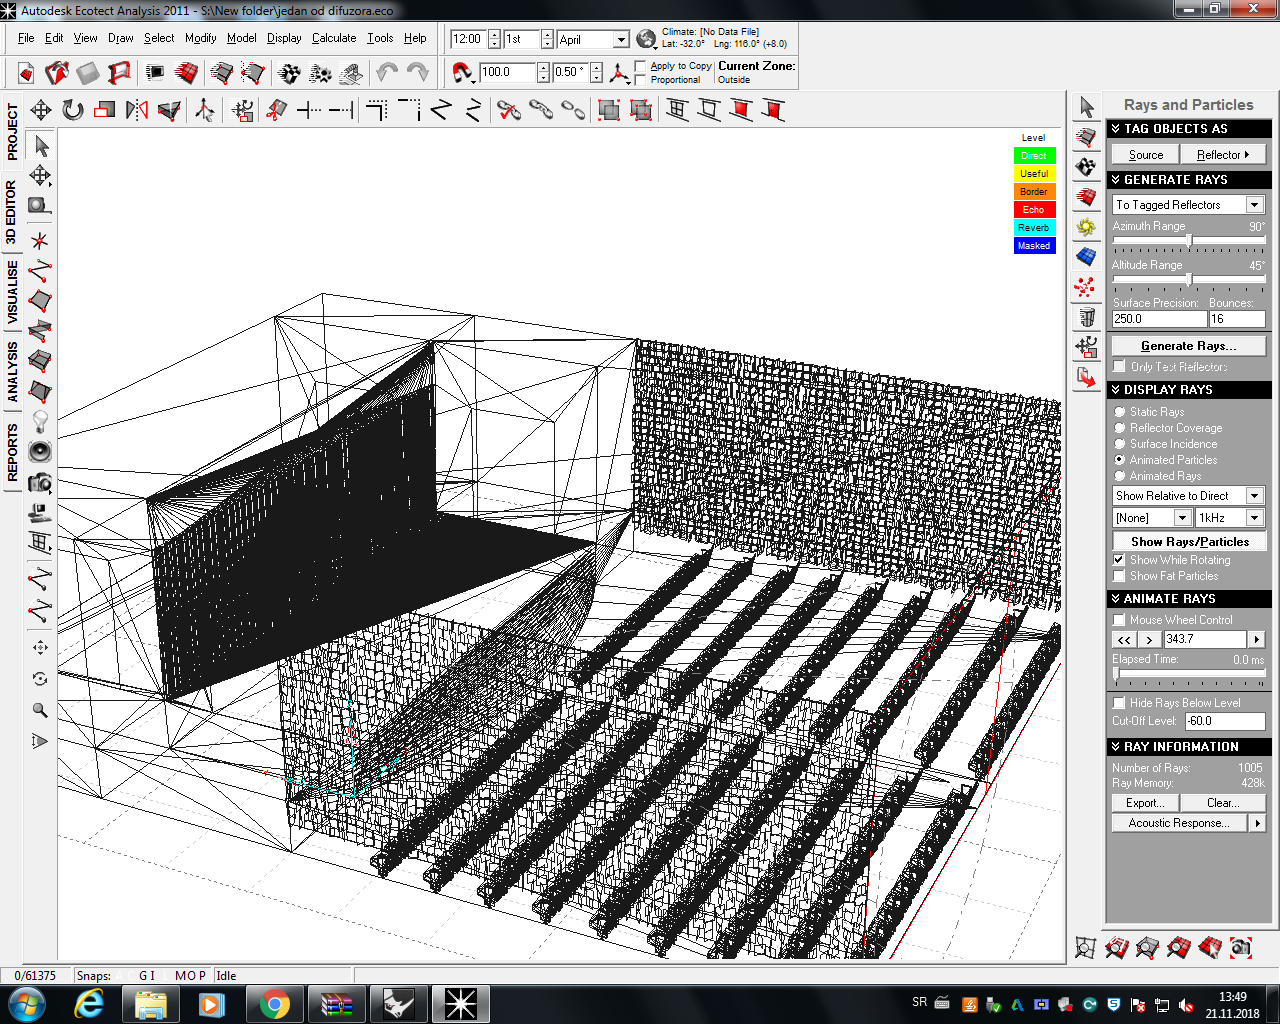Click the Generate Rays button
Viewport: 1280px width, 1024px height.
pyautogui.click(x=1189, y=346)
